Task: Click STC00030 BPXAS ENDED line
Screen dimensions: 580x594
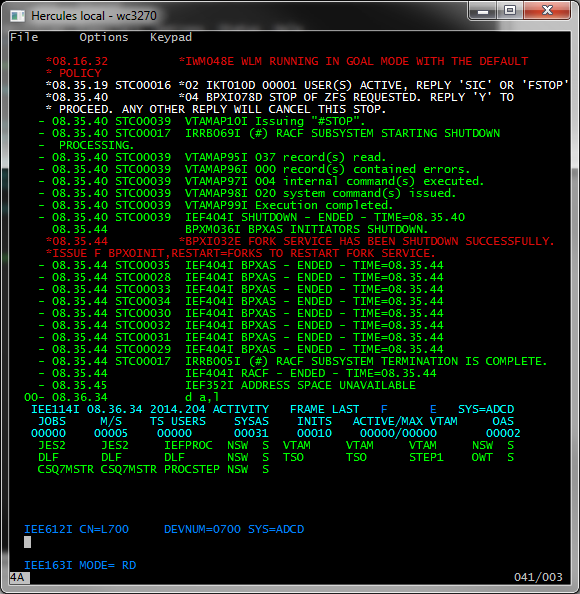Action: point(241,313)
